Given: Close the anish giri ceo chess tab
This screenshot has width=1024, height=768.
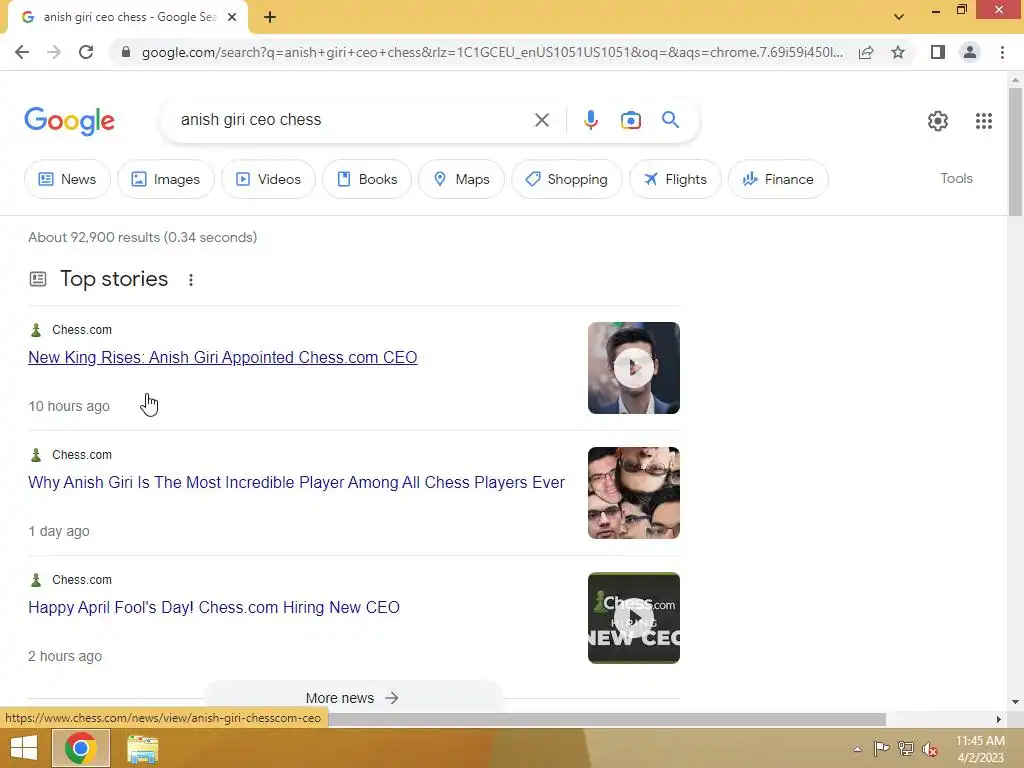Looking at the screenshot, I should pyautogui.click(x=232, y=18).
